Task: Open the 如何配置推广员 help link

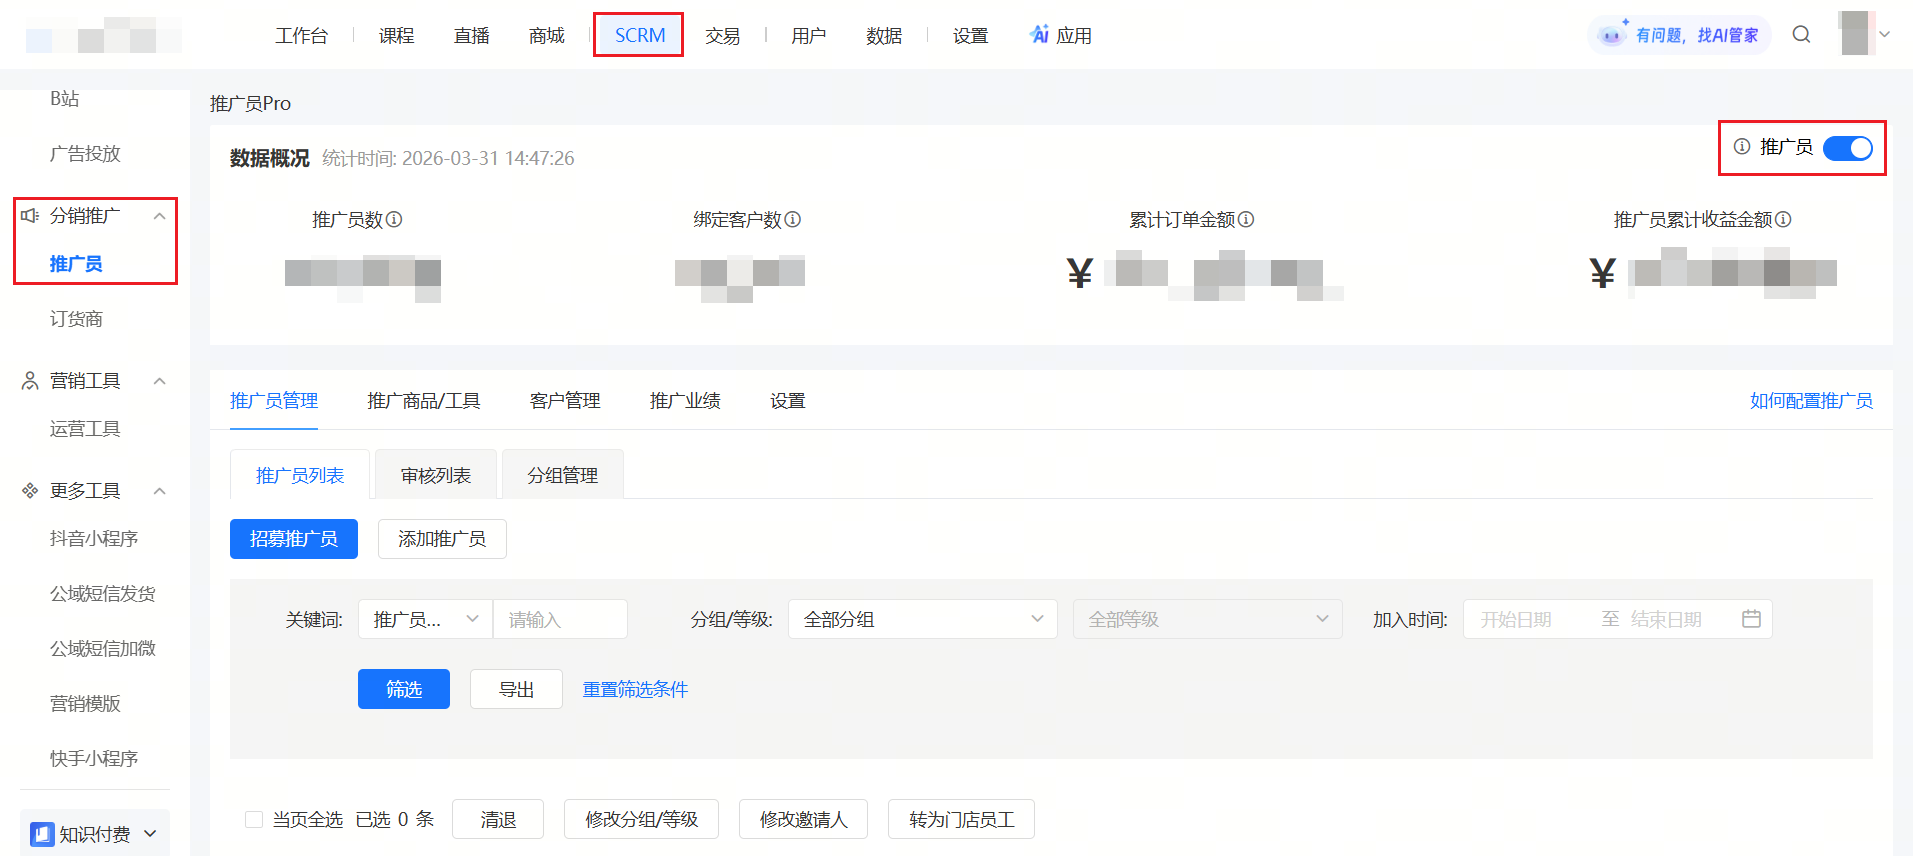Action: coord(1811,401)
